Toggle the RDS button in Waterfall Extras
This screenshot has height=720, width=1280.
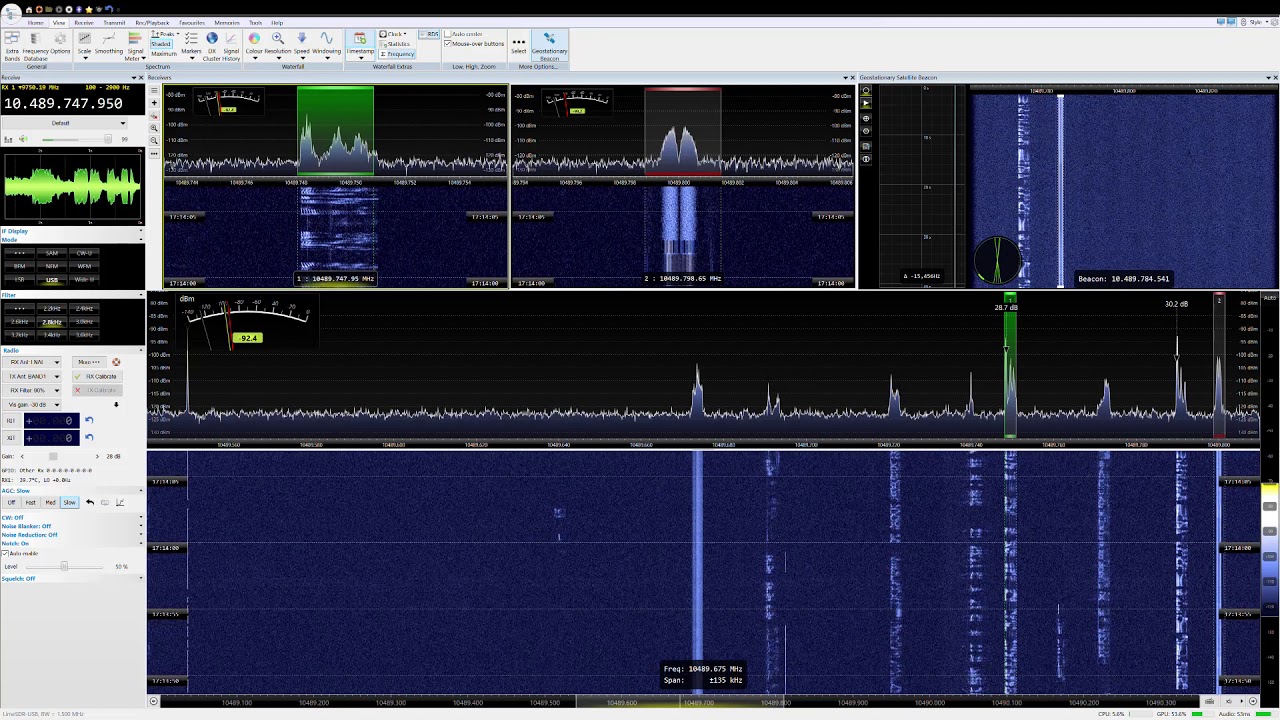pyautogui.click(x=430, y=34)
